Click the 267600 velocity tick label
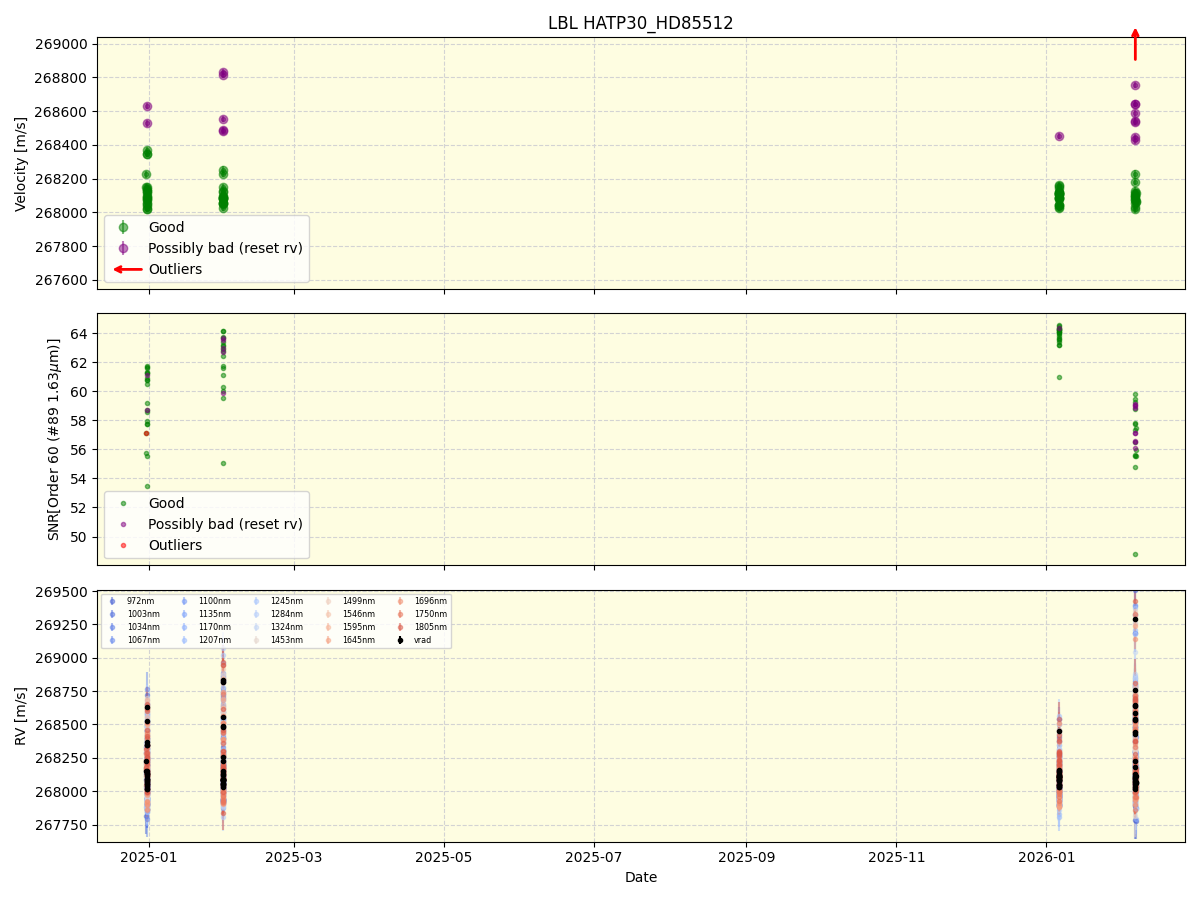The height and width of the screenshot is (900, 1200). [x=61, y=280]
